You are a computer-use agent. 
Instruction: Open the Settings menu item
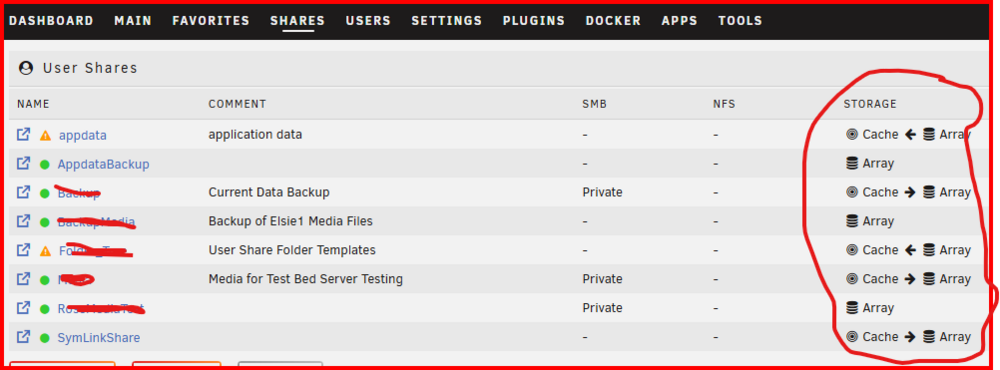pyautogui.click(x=446, y=20)
